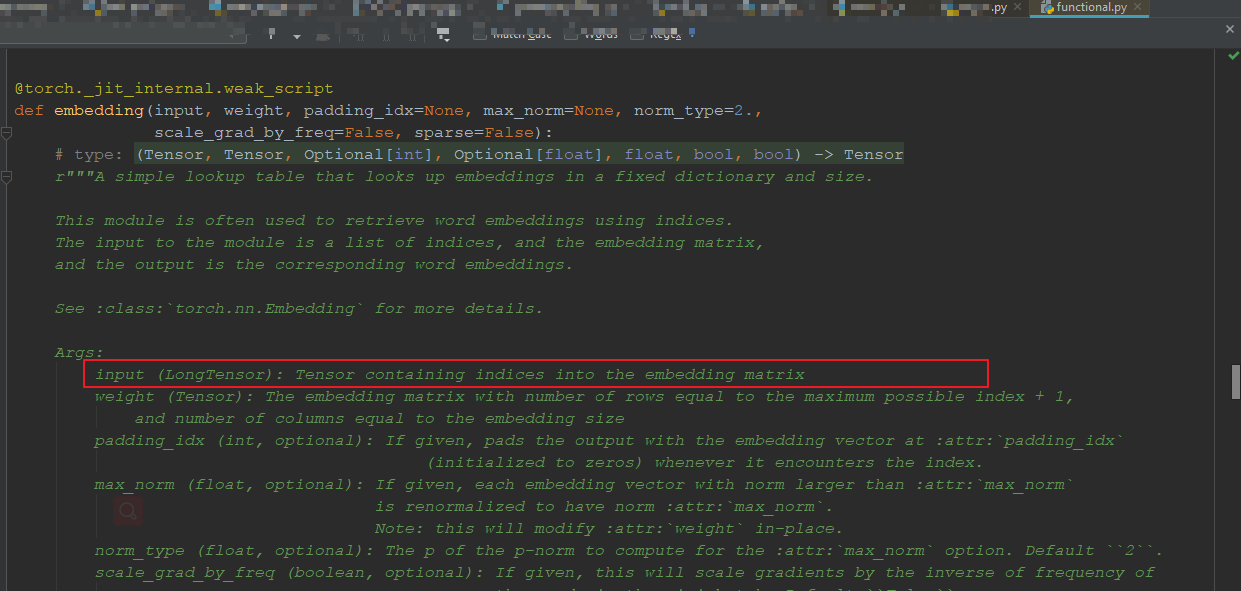Click 'padding_idx=None' in the function signature
Viewport: 1241px width, 591px height.
(x=384, y=111)
